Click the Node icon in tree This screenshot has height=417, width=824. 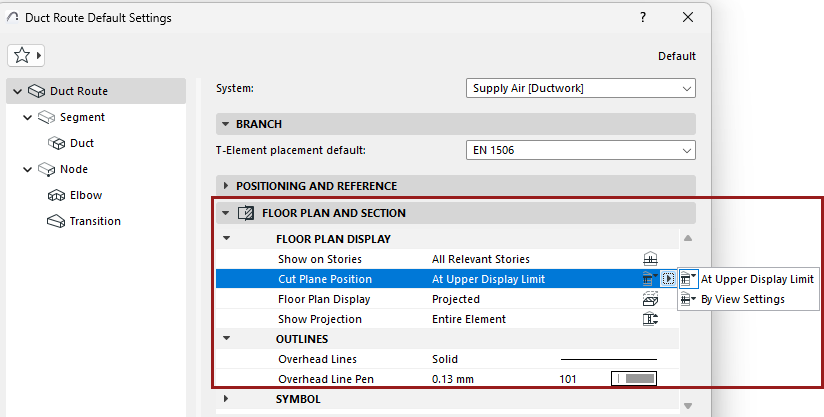point(46,169)
